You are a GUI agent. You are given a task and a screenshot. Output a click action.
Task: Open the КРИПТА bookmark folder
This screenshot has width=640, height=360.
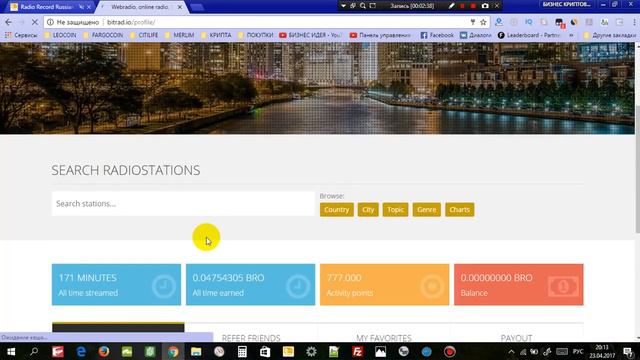pos(216,35)
